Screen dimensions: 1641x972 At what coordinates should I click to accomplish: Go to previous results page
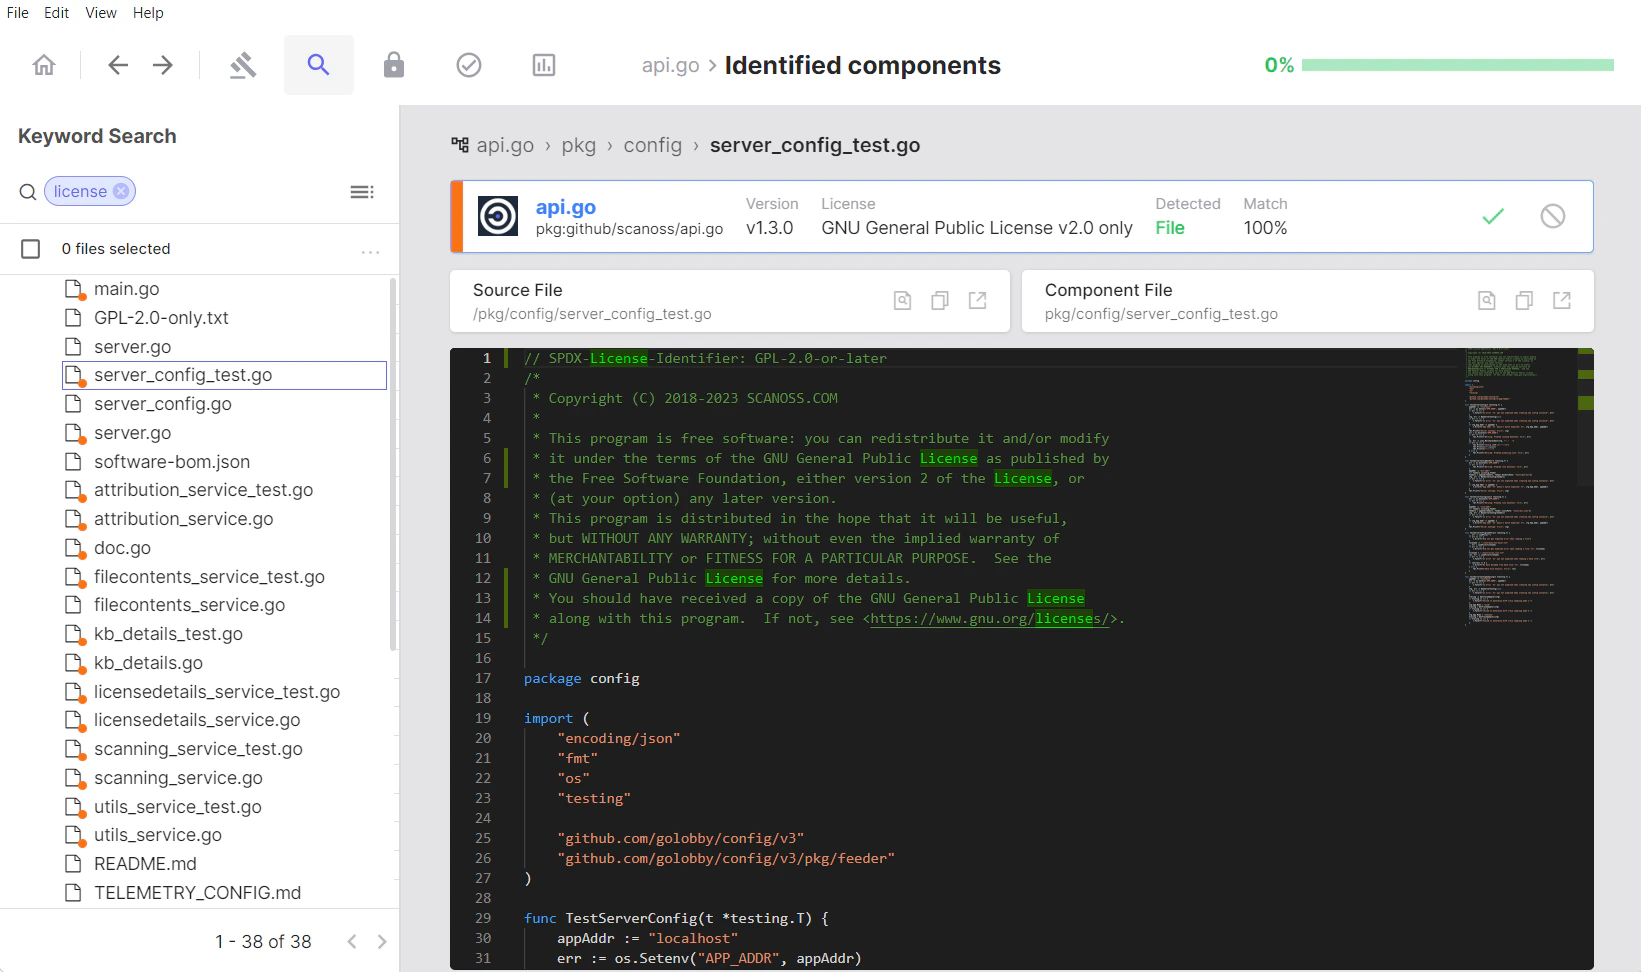coord(352,942)
